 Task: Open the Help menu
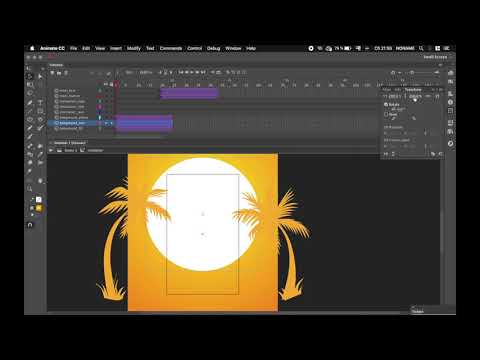click(251, 48)
